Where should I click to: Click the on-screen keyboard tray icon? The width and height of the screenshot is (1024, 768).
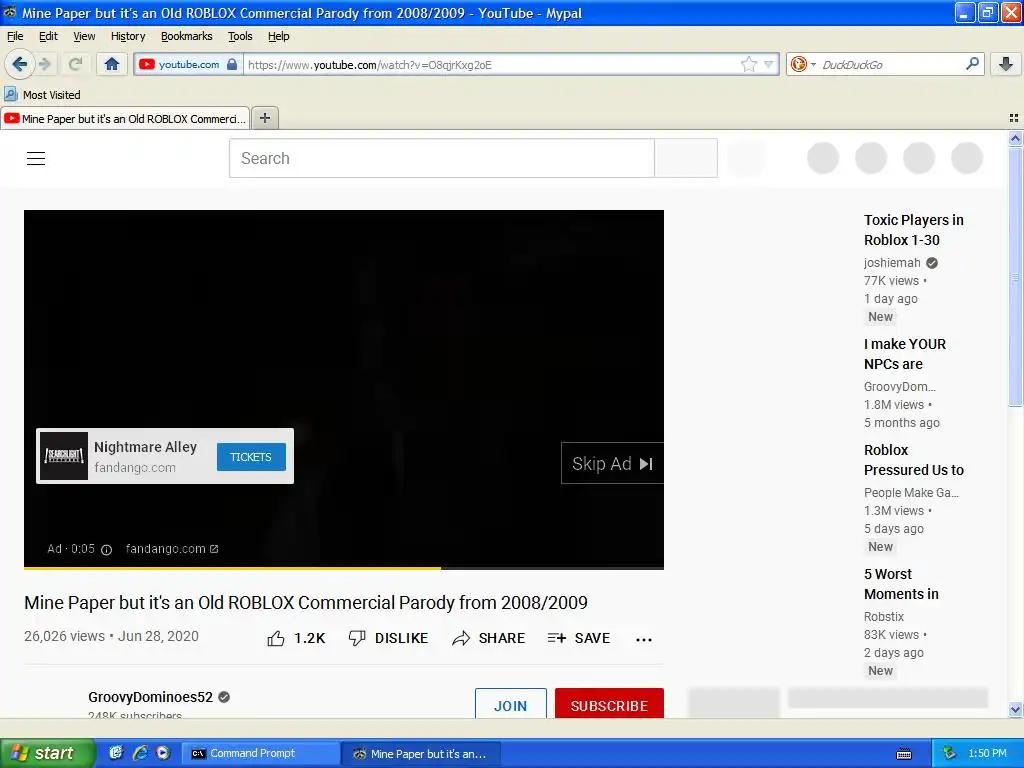pos(904,754)
